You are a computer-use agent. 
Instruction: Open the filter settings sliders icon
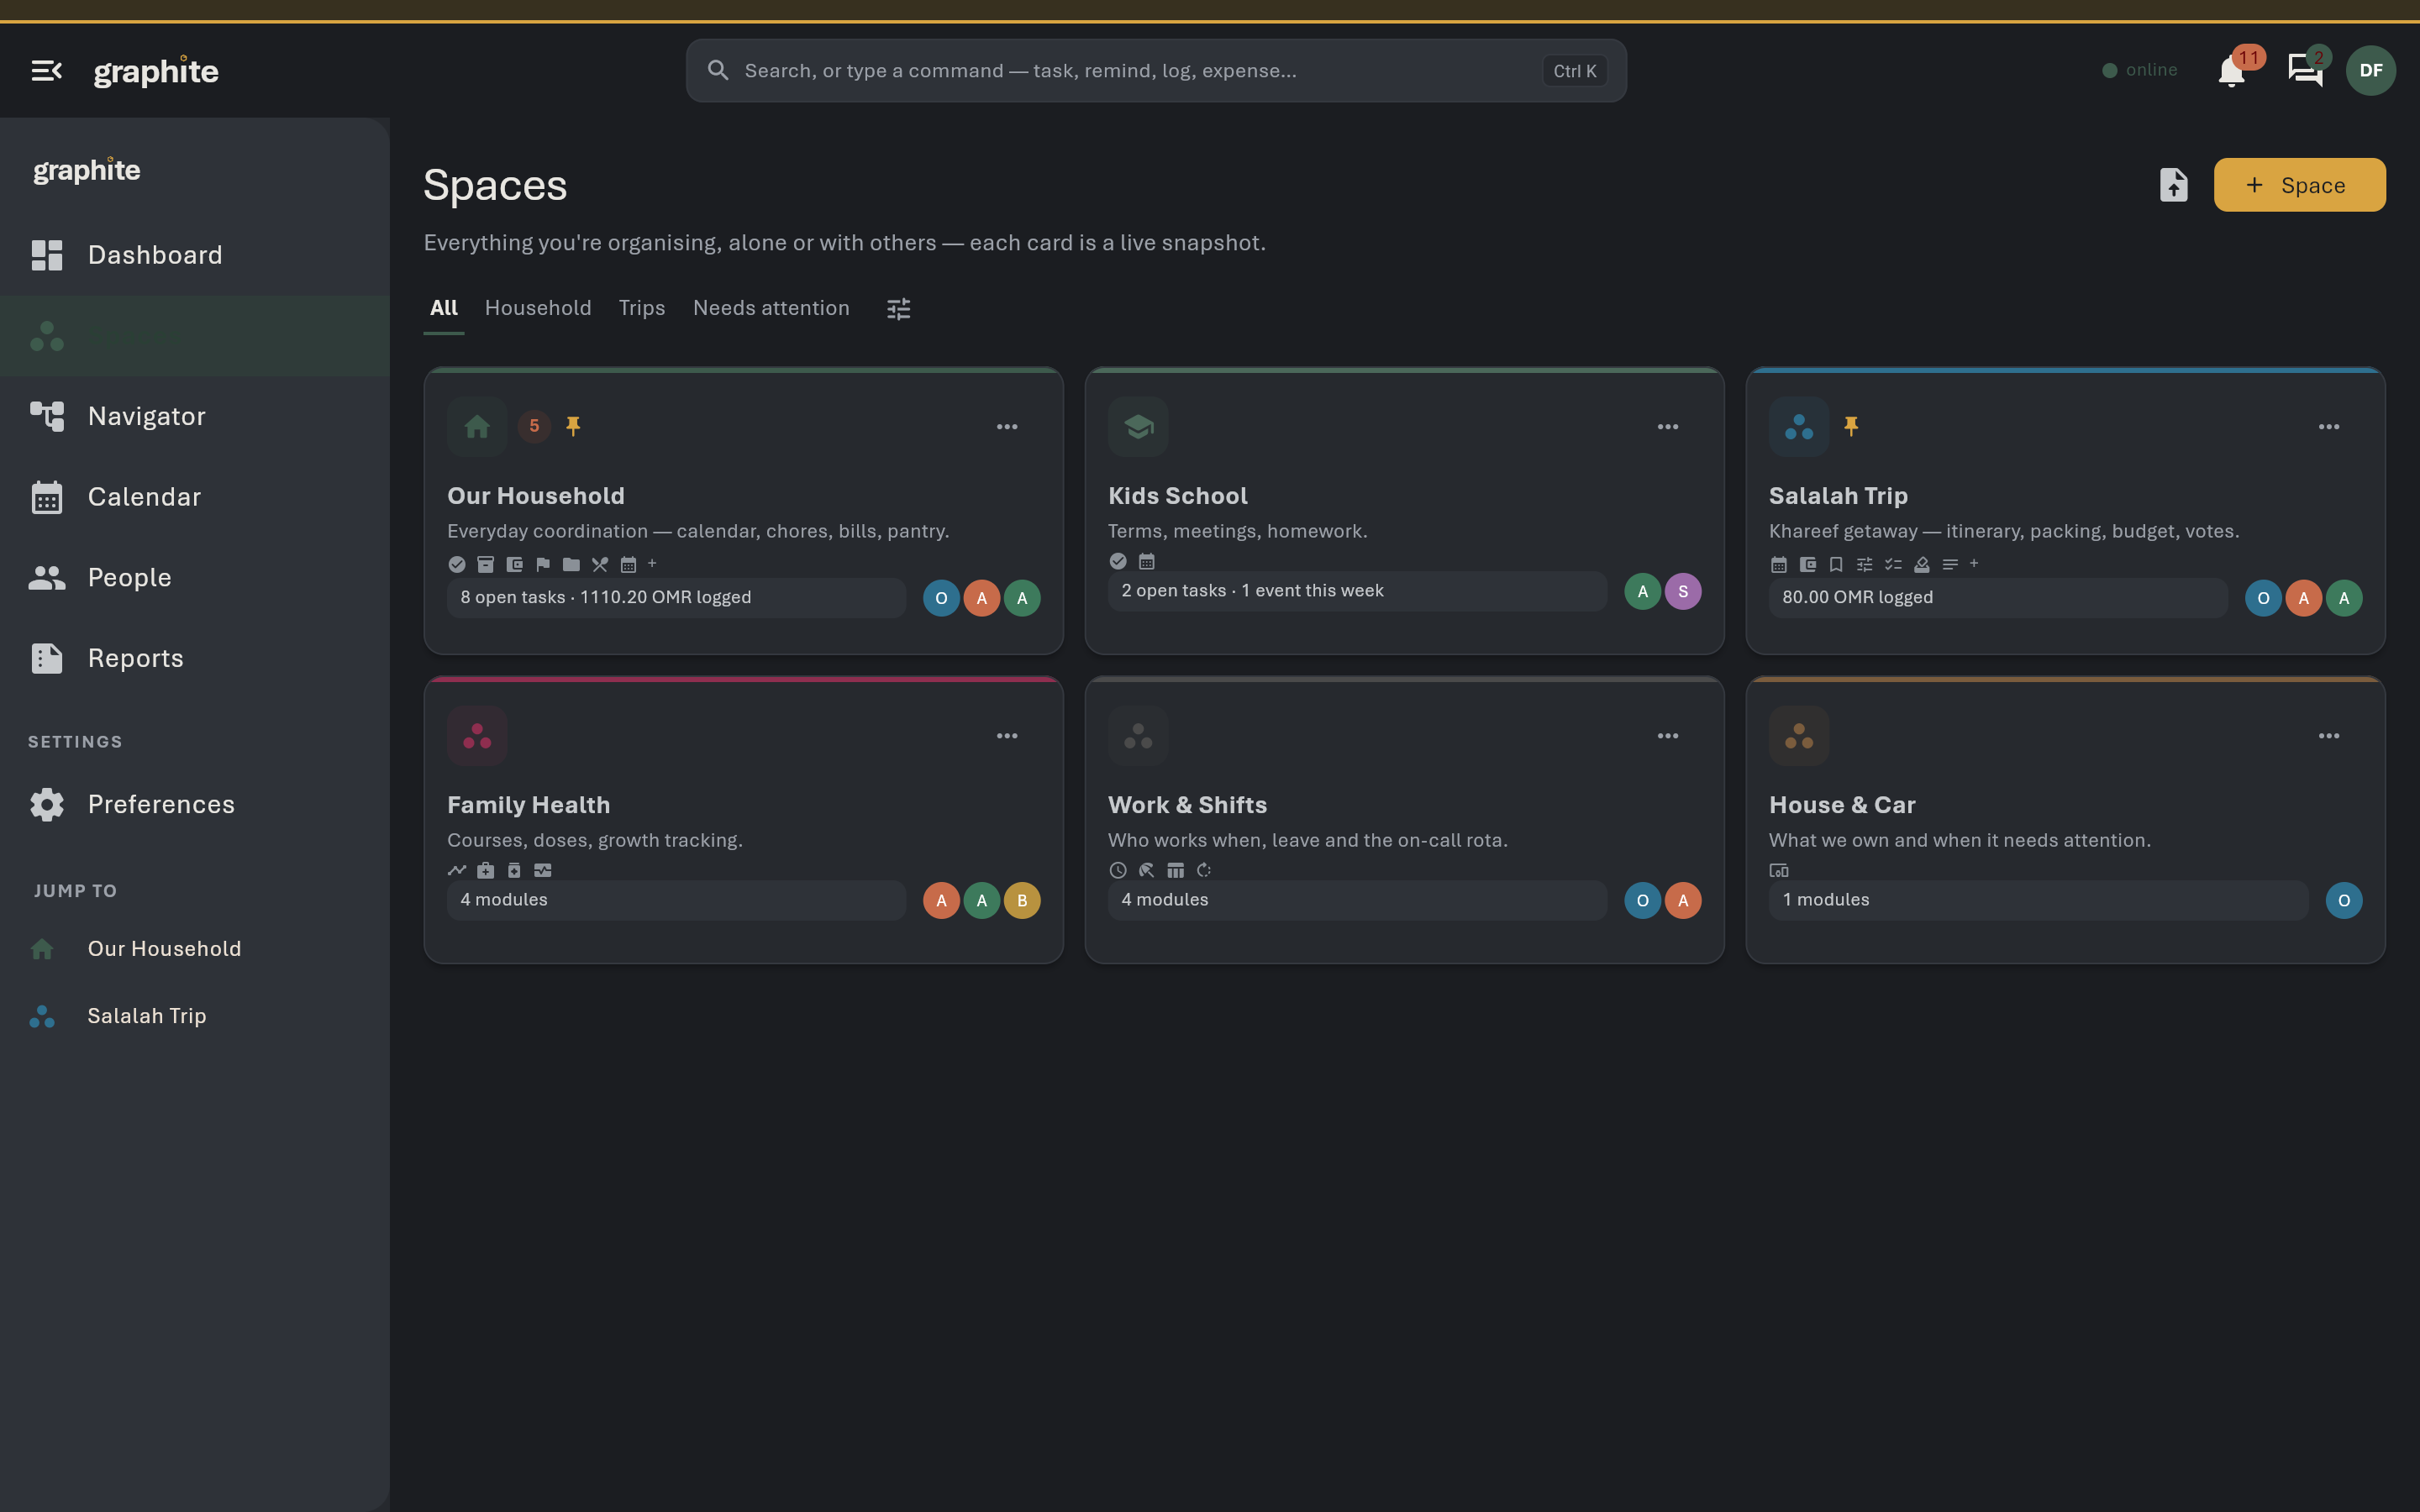click(x=899, y=309)
